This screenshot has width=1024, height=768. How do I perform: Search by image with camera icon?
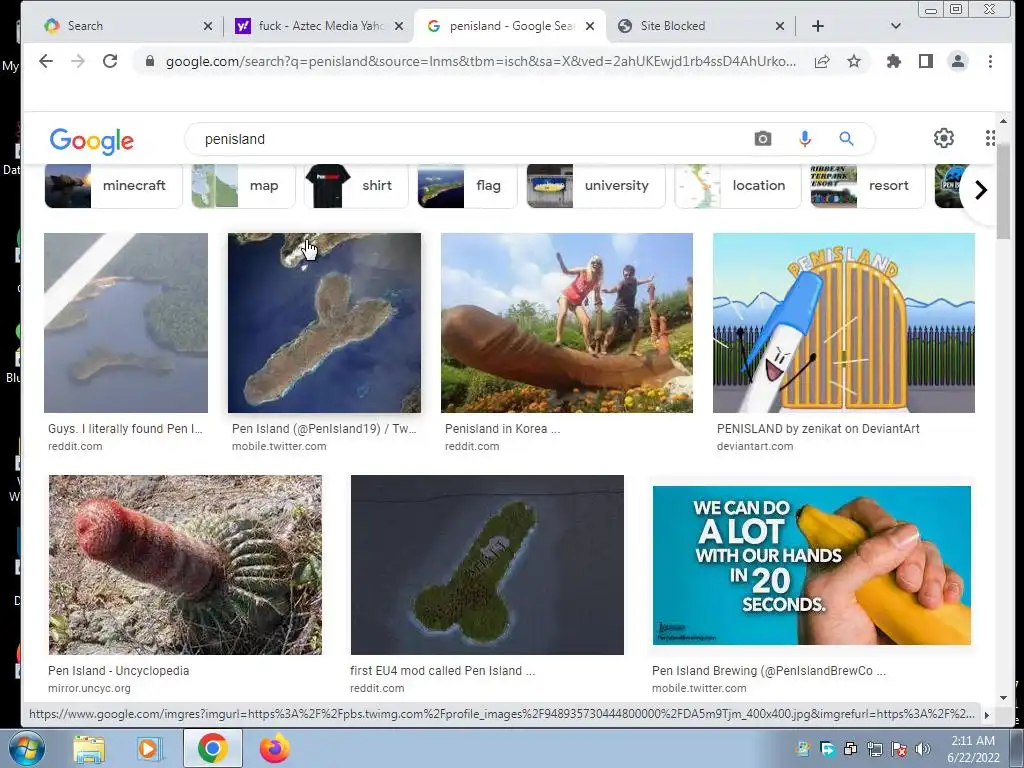click(763, 138)
